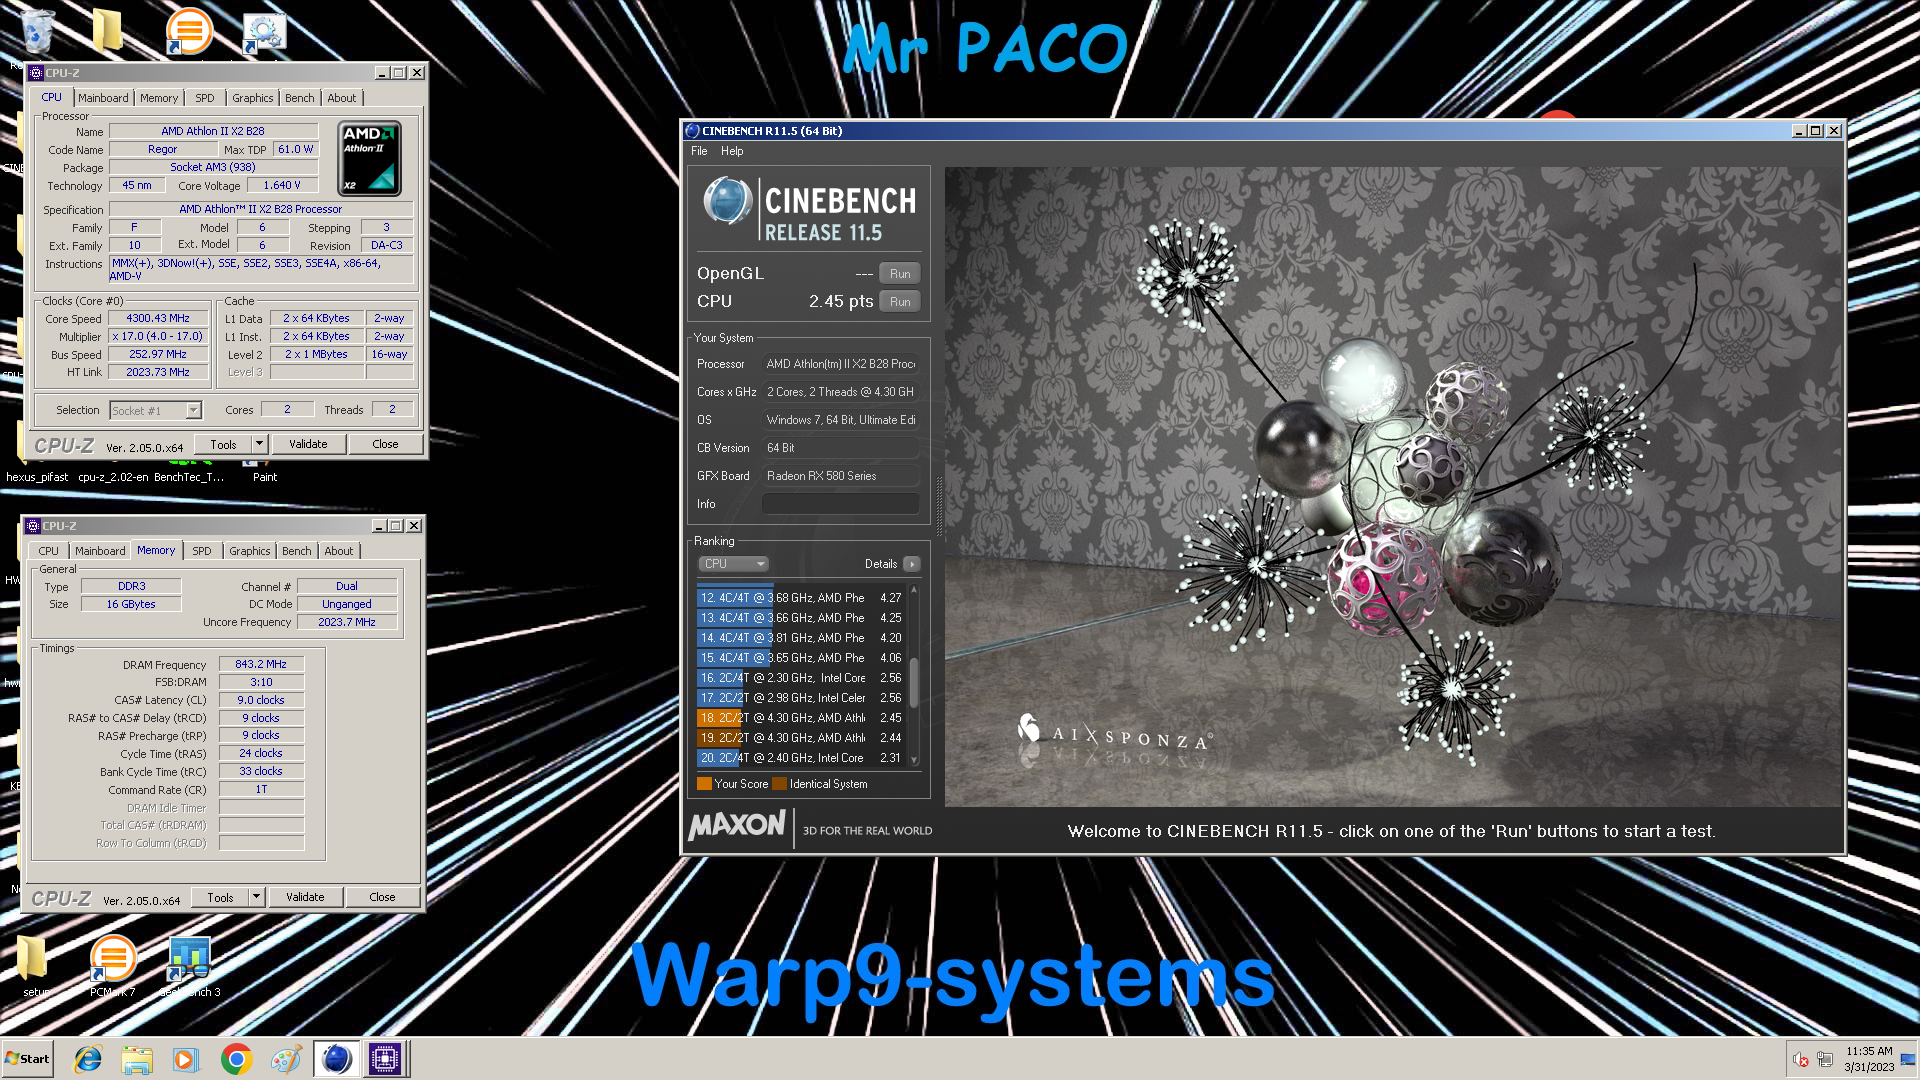Click Close button in bottom CPU-Z window
Viewport: 1920px width, 1080px height.
382,898
